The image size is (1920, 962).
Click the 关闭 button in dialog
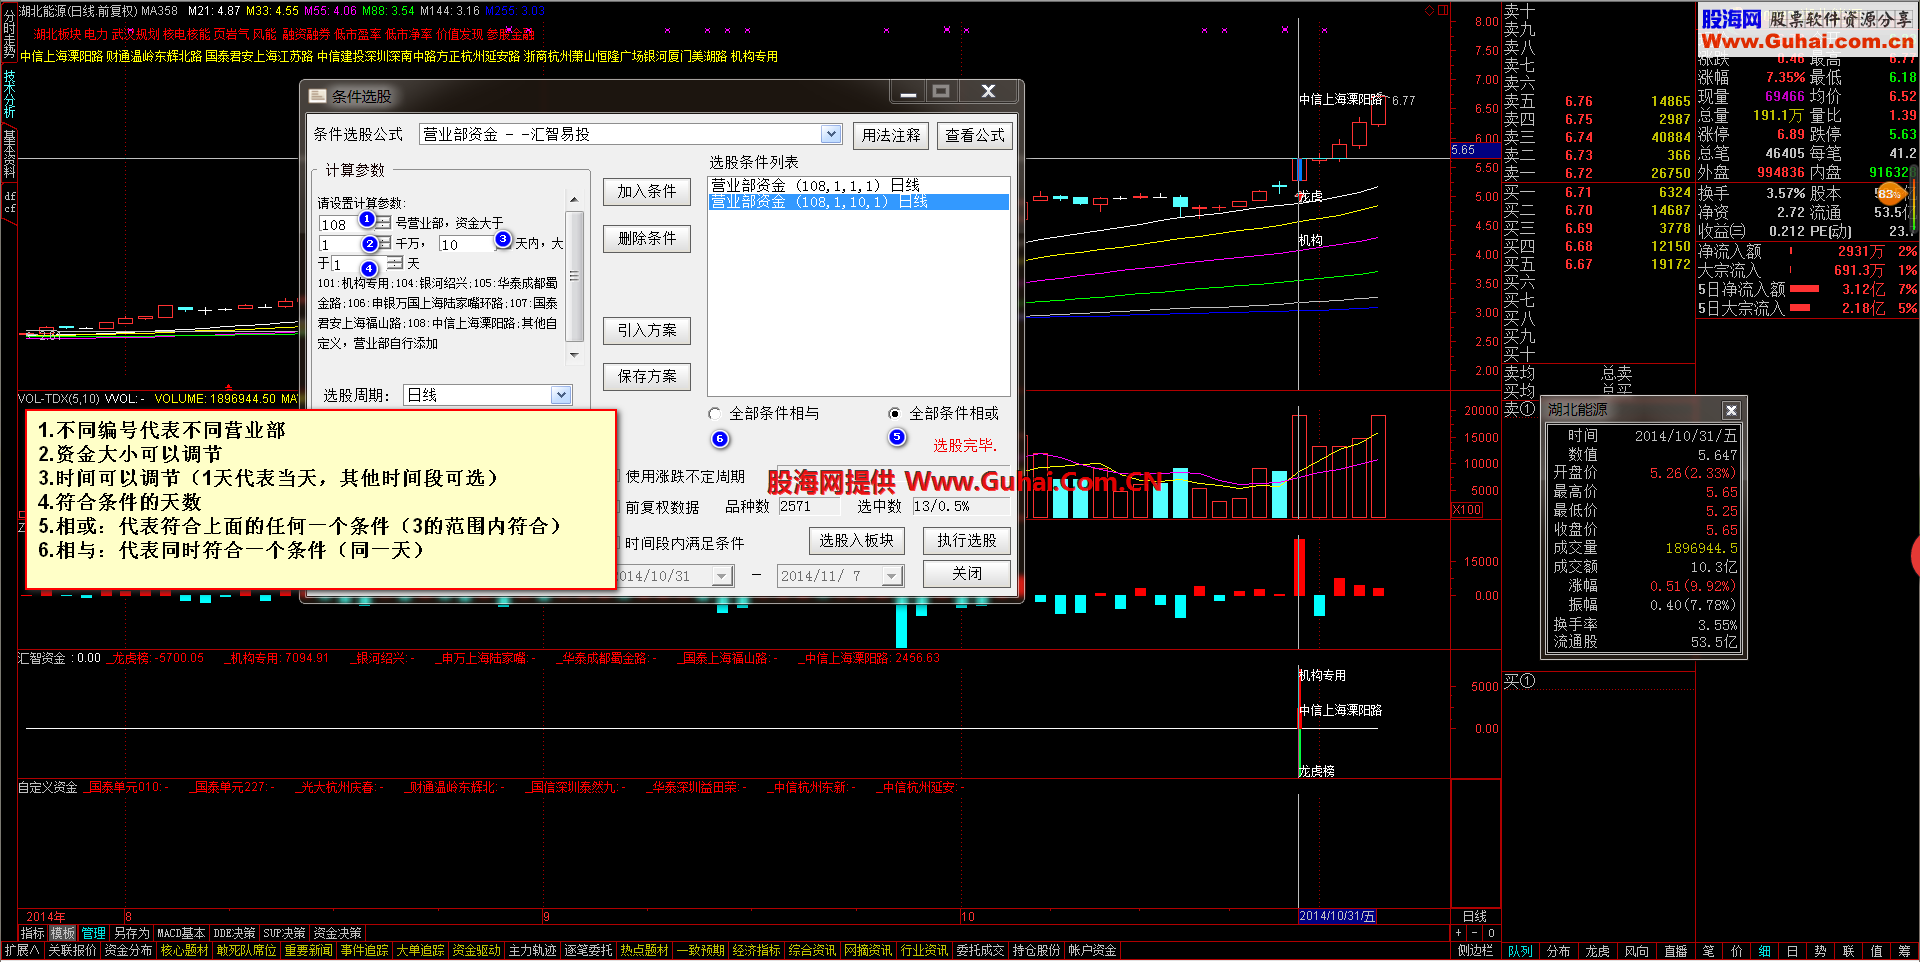(x=967, y=574)
